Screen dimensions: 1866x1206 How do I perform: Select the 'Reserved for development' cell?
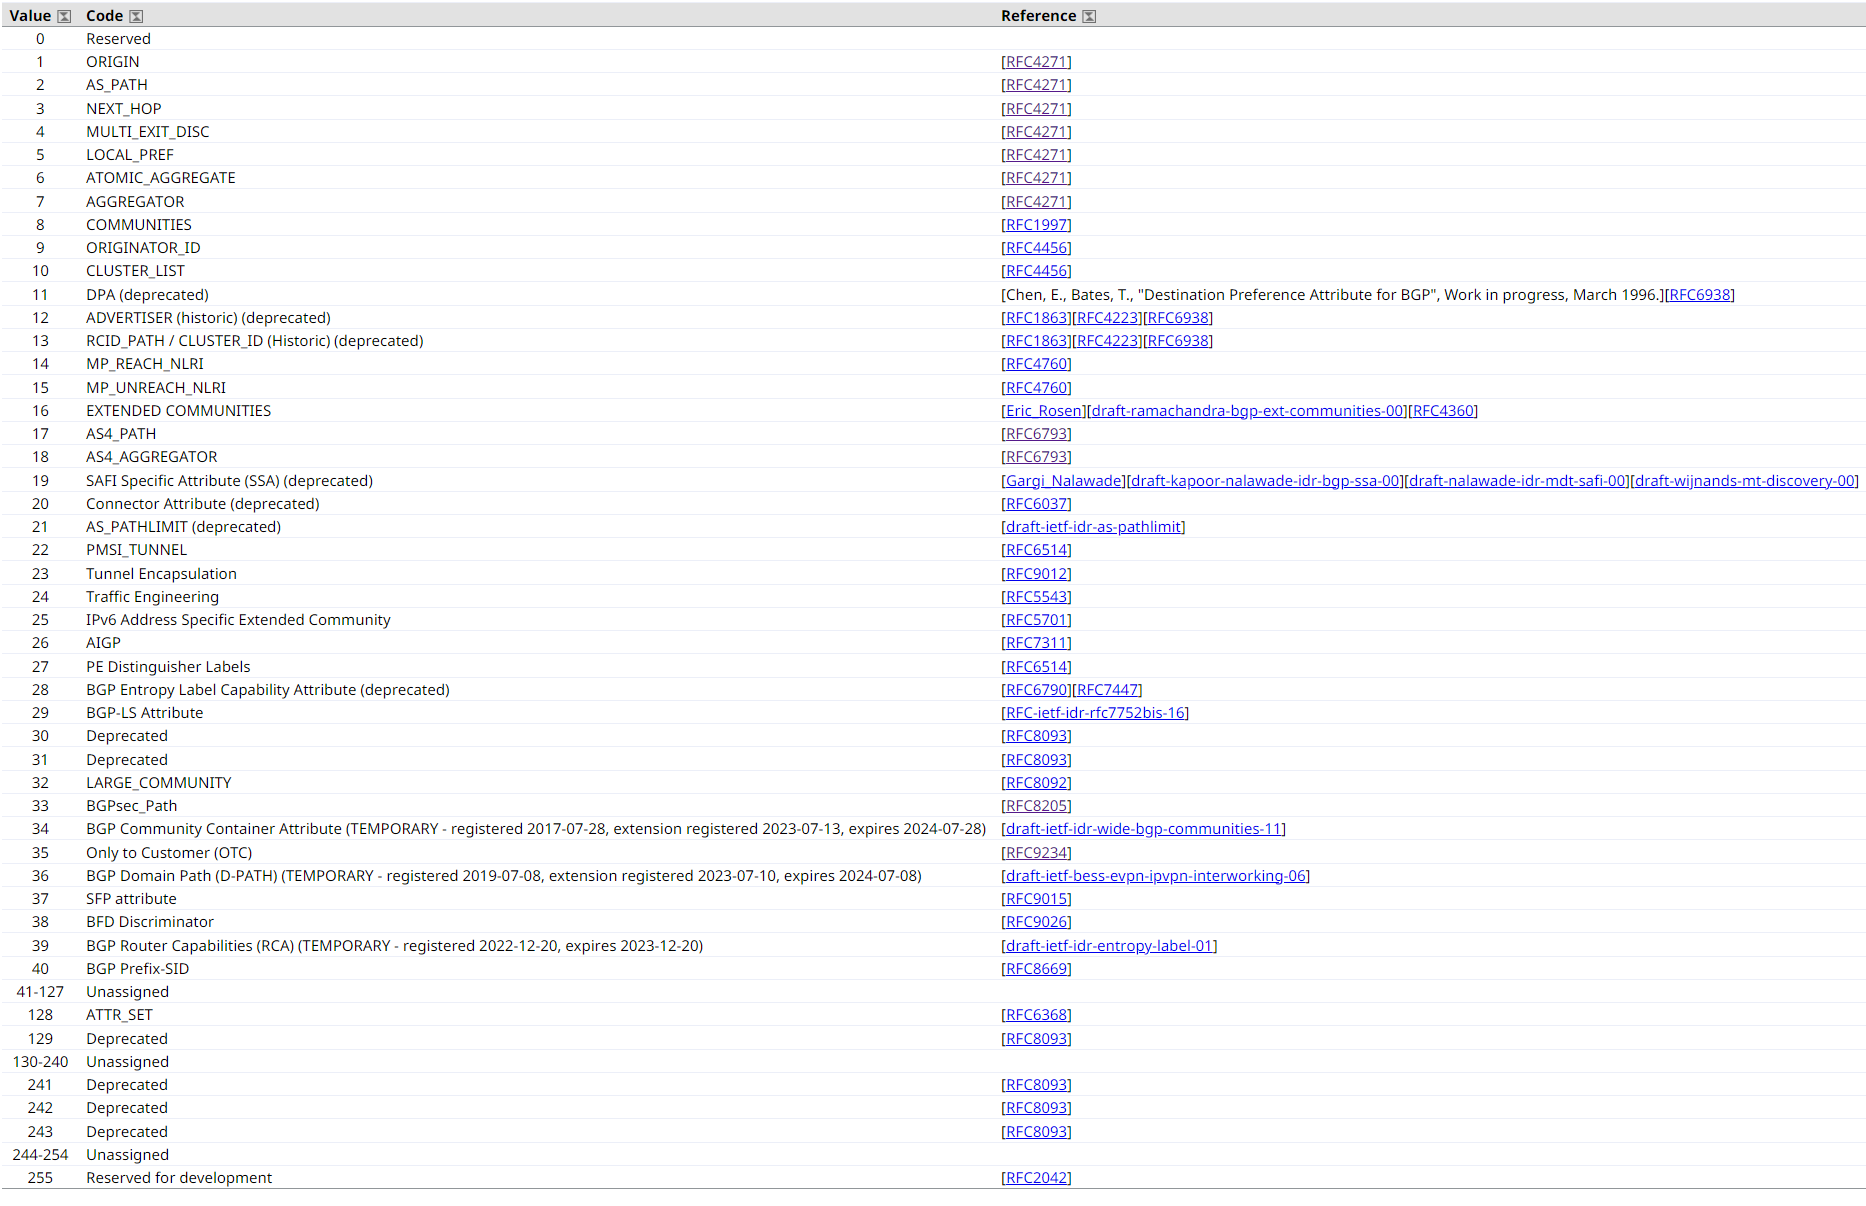tap(179, 1178)
